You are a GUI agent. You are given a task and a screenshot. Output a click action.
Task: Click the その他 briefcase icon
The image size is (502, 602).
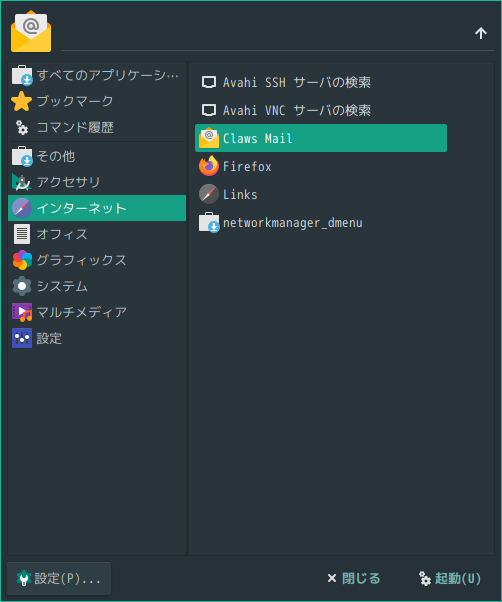point(22,156)
